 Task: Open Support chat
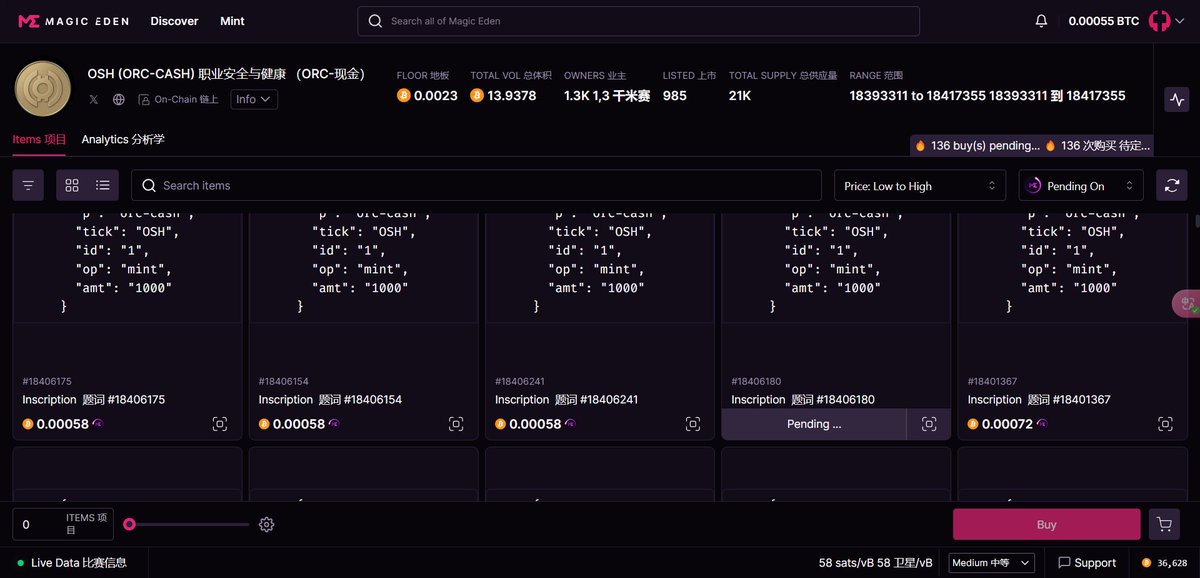tap(1087, 563)
